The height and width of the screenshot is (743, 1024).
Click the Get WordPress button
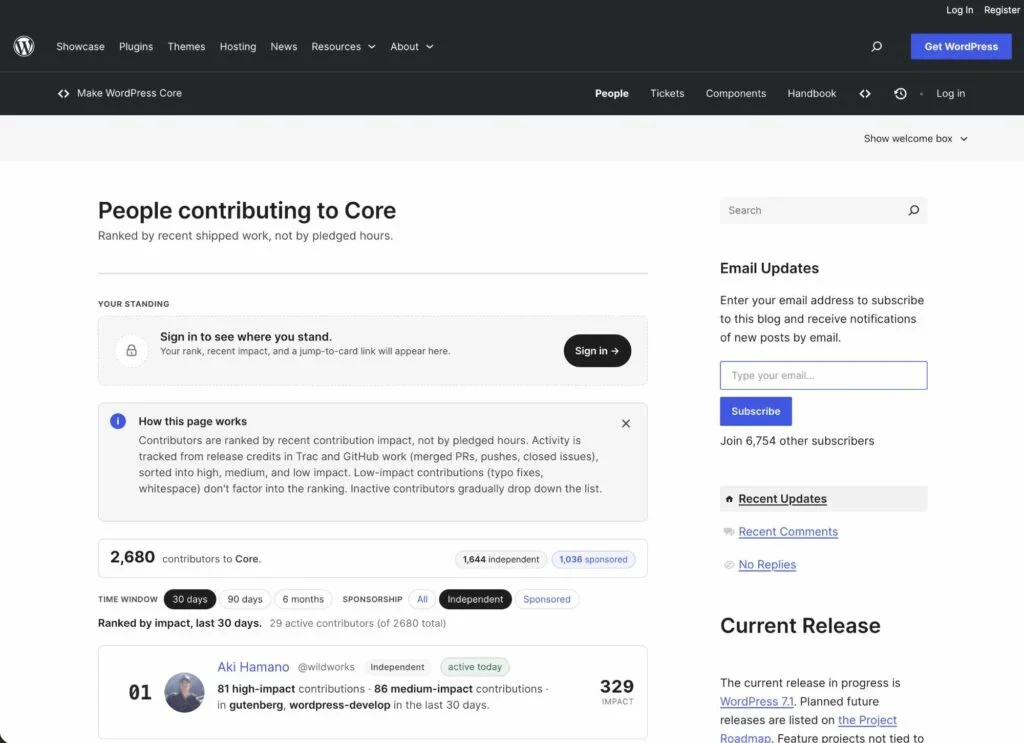[x=961, y=46]
